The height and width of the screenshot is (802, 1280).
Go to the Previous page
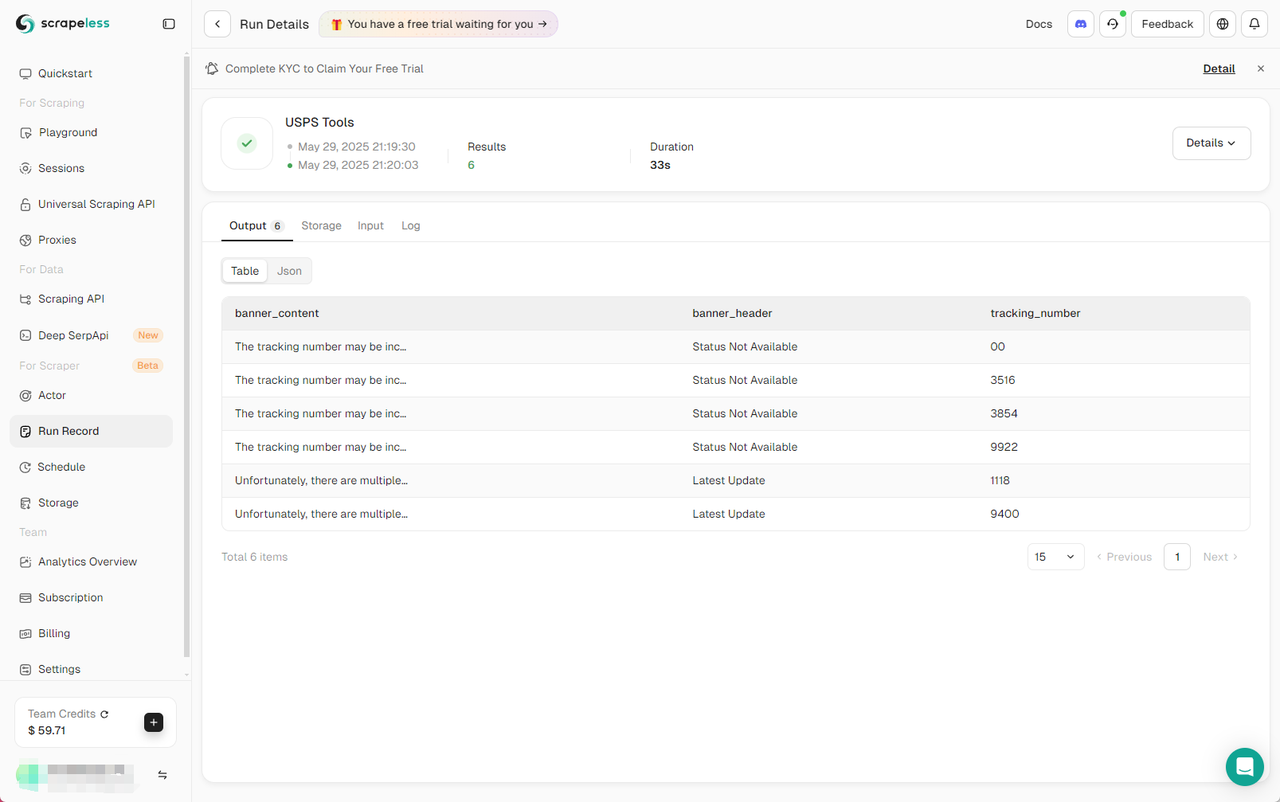(x=1124, y=557)
